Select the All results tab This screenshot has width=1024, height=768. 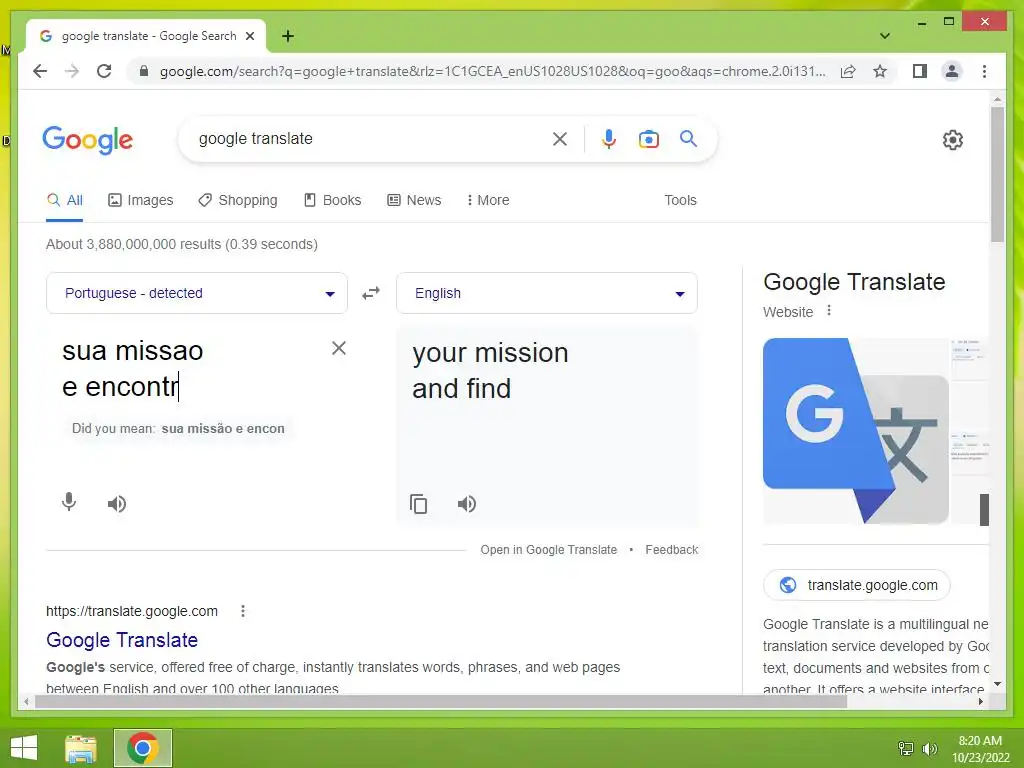tap(65, 200)
